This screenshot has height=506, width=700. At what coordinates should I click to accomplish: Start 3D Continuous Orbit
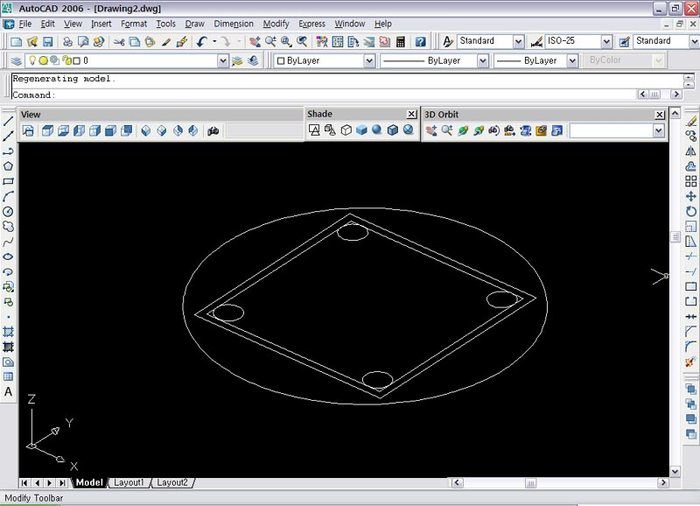click(x=479, y=130)
